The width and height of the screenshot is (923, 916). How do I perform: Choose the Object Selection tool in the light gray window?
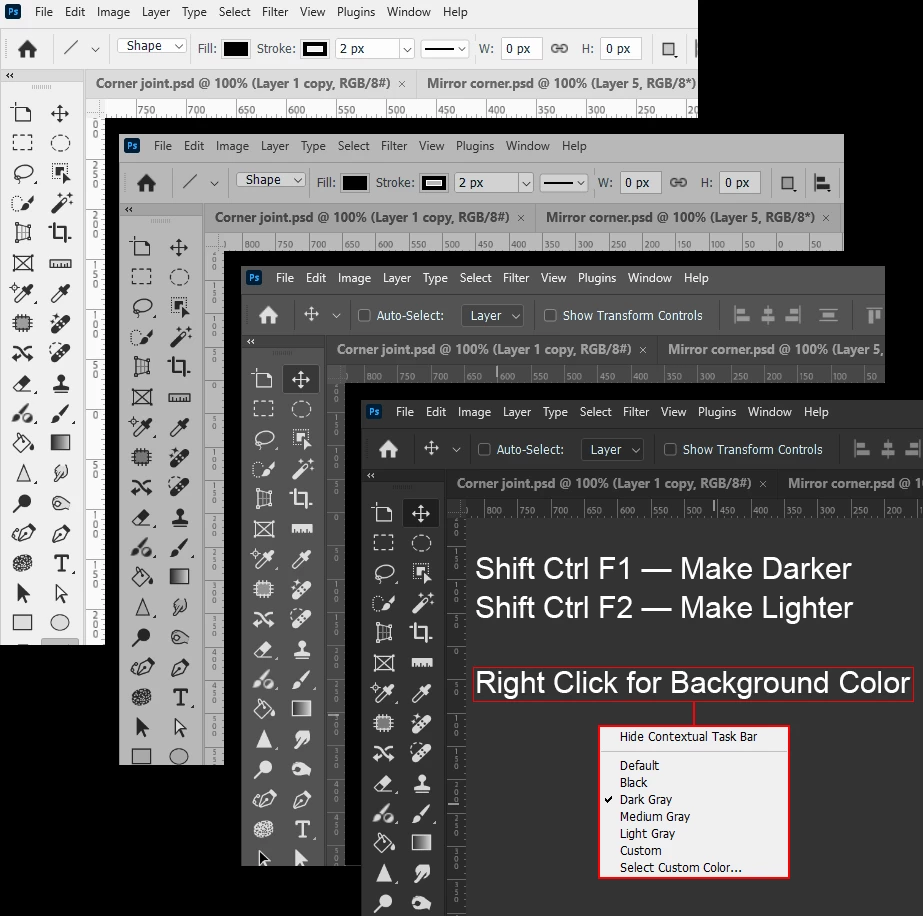coord(180,306)
